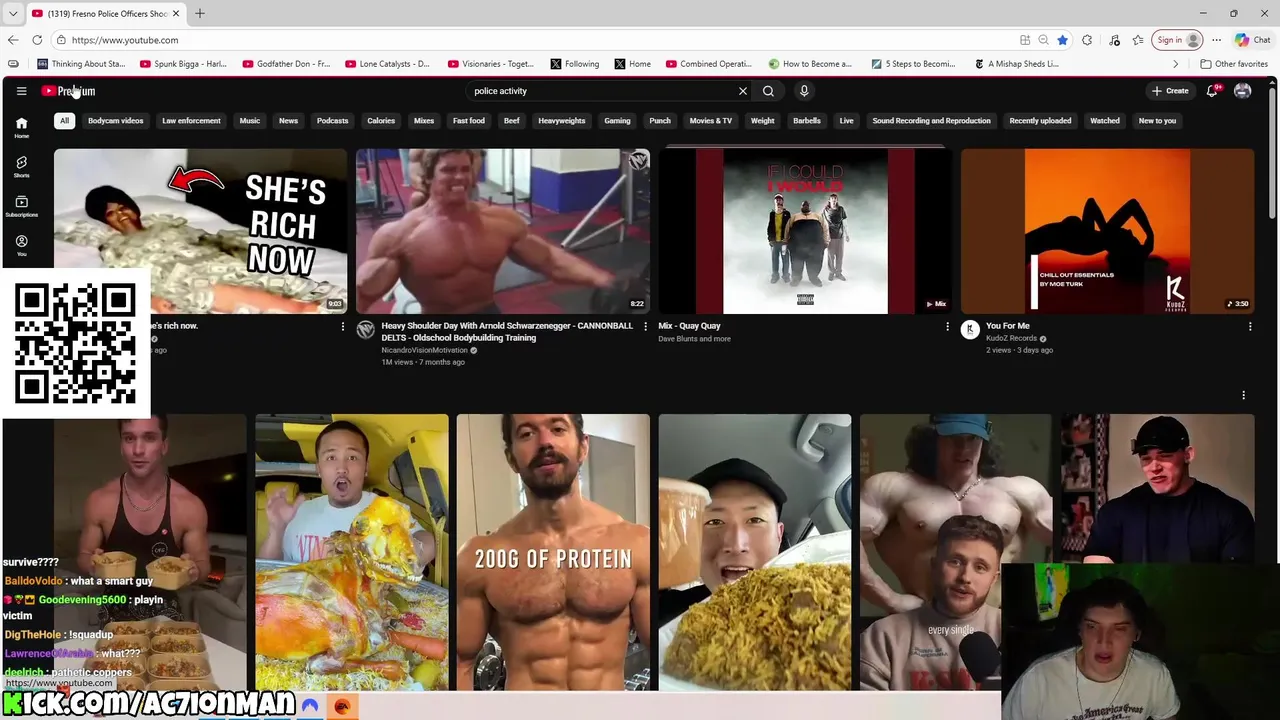
Task: Click the YouTube Premium logo
Action: coord(68,91)
